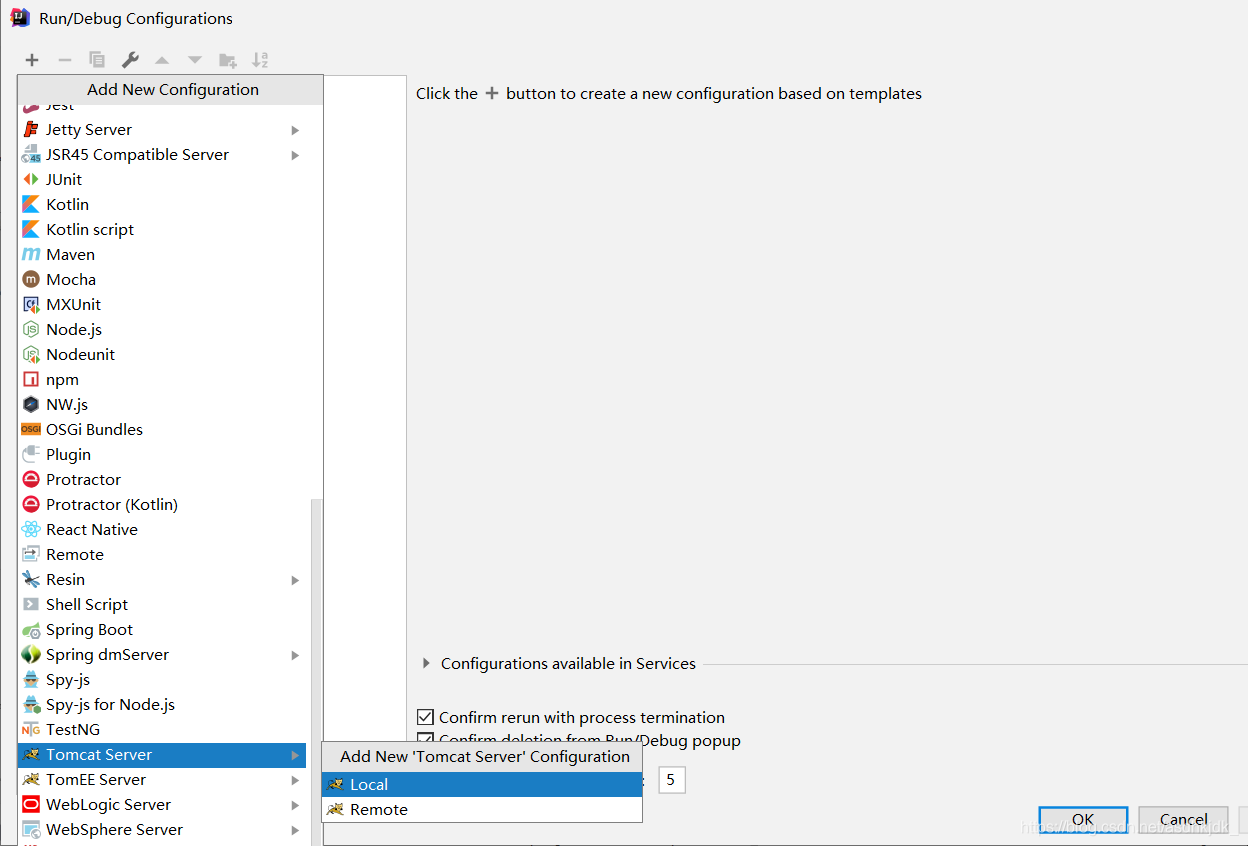
Task: Select Remote configuration type in list
Action: click(x=162, y=555)
